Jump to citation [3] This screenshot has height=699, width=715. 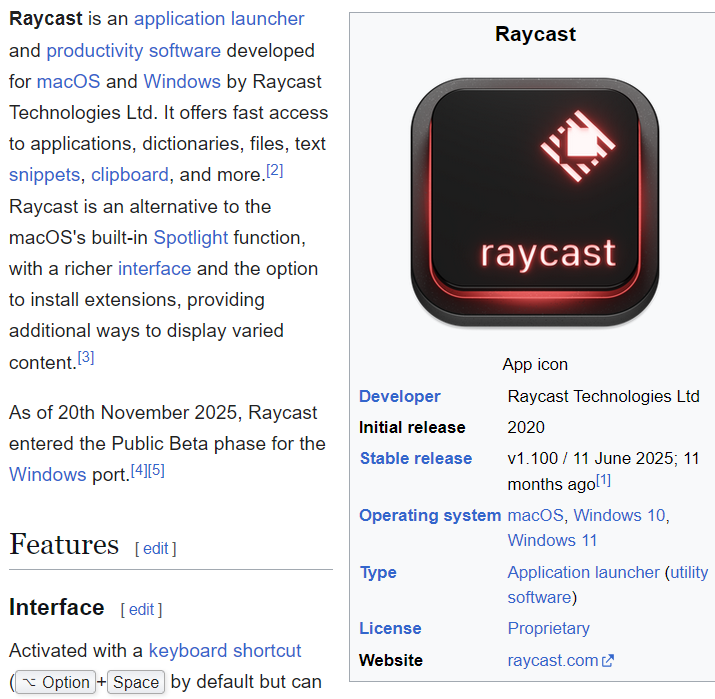pyautogui.click(x=86, y=357)
